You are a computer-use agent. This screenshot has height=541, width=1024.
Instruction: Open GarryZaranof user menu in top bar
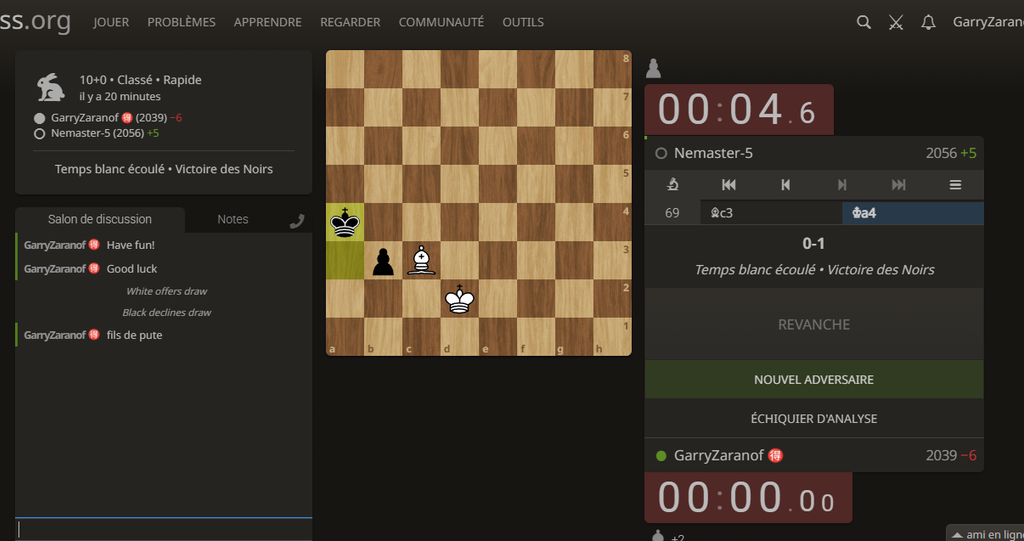coord(987,22)
